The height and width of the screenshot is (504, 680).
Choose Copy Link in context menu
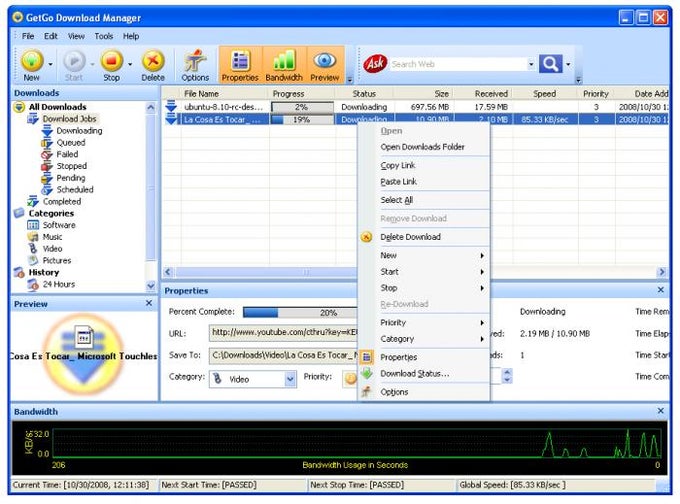(x=424, y=165)
